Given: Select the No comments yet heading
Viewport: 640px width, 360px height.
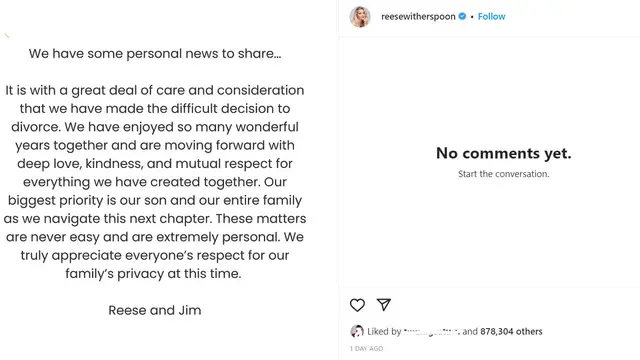Looking at the screenshot, I should pyautogui.click(x=503, y=153).
